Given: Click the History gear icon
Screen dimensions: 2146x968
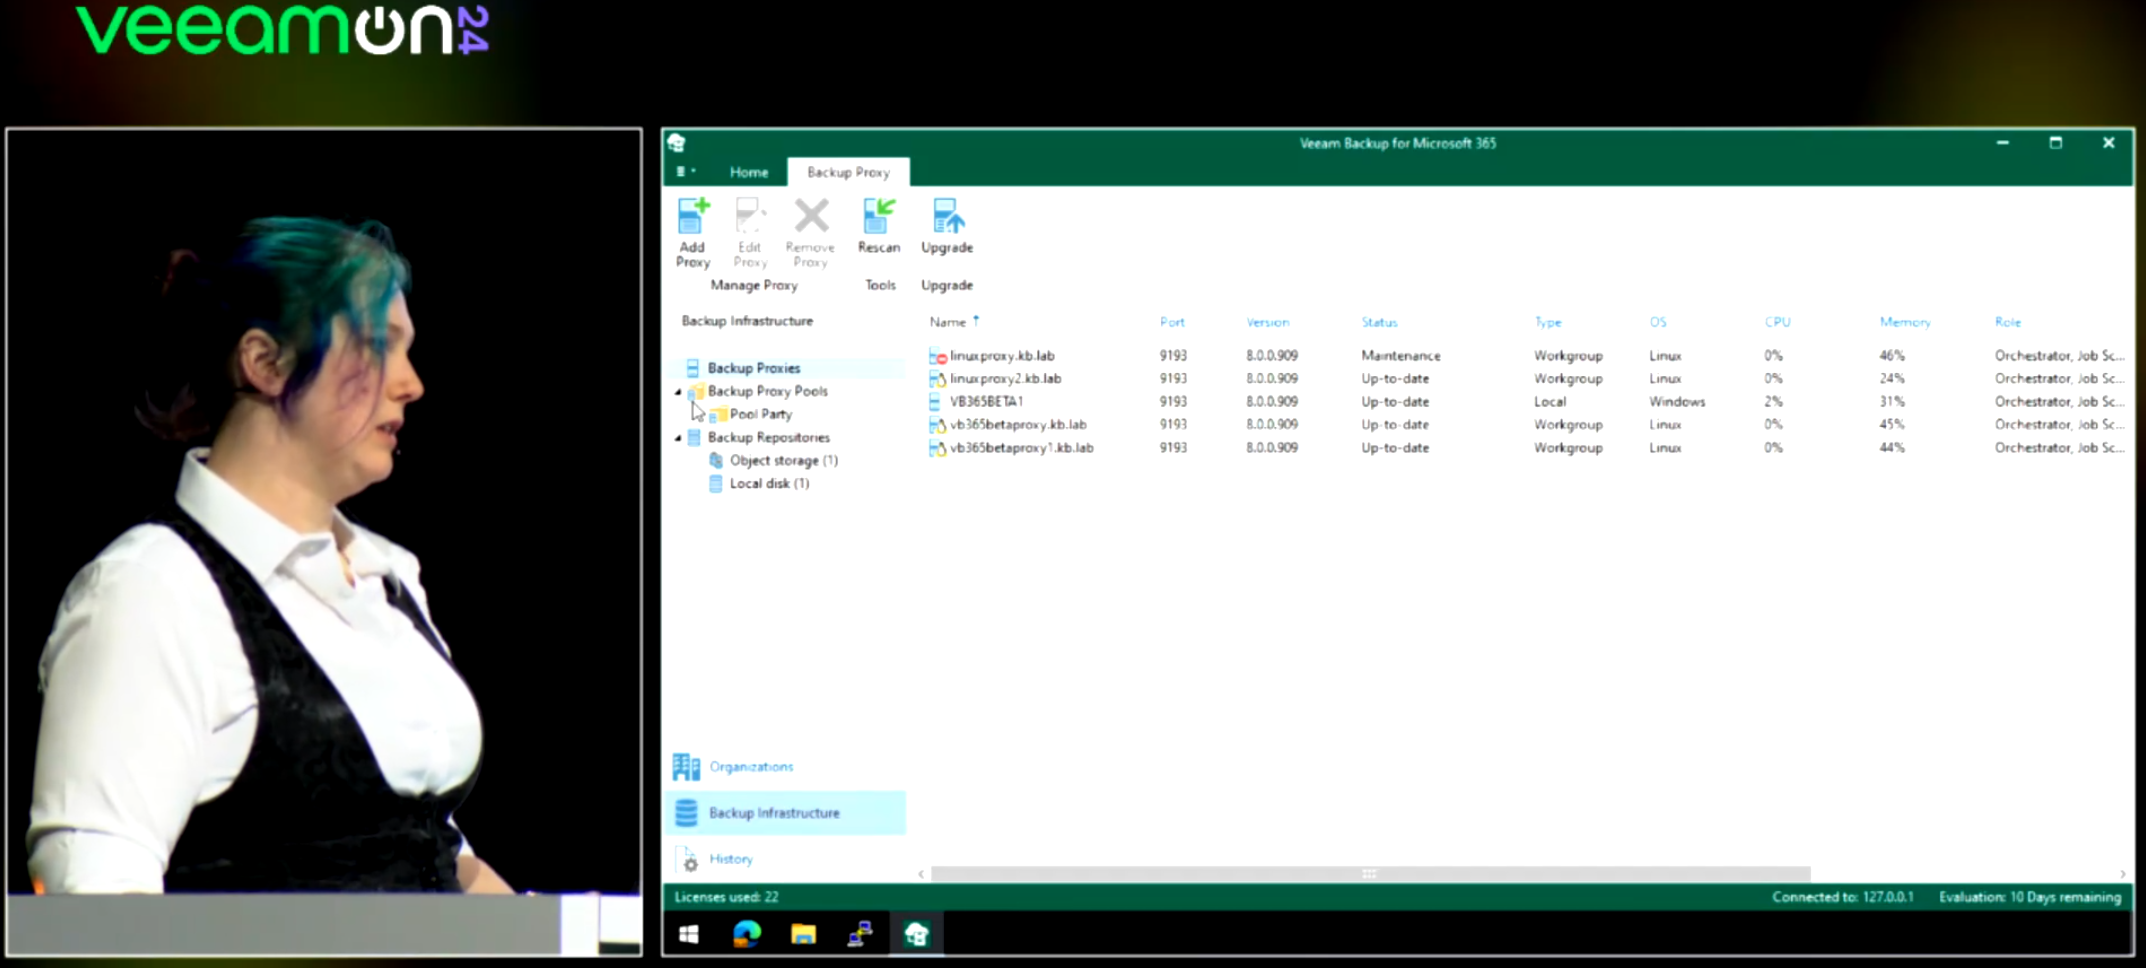Looking at the screenshot, I should pos(689,861).
